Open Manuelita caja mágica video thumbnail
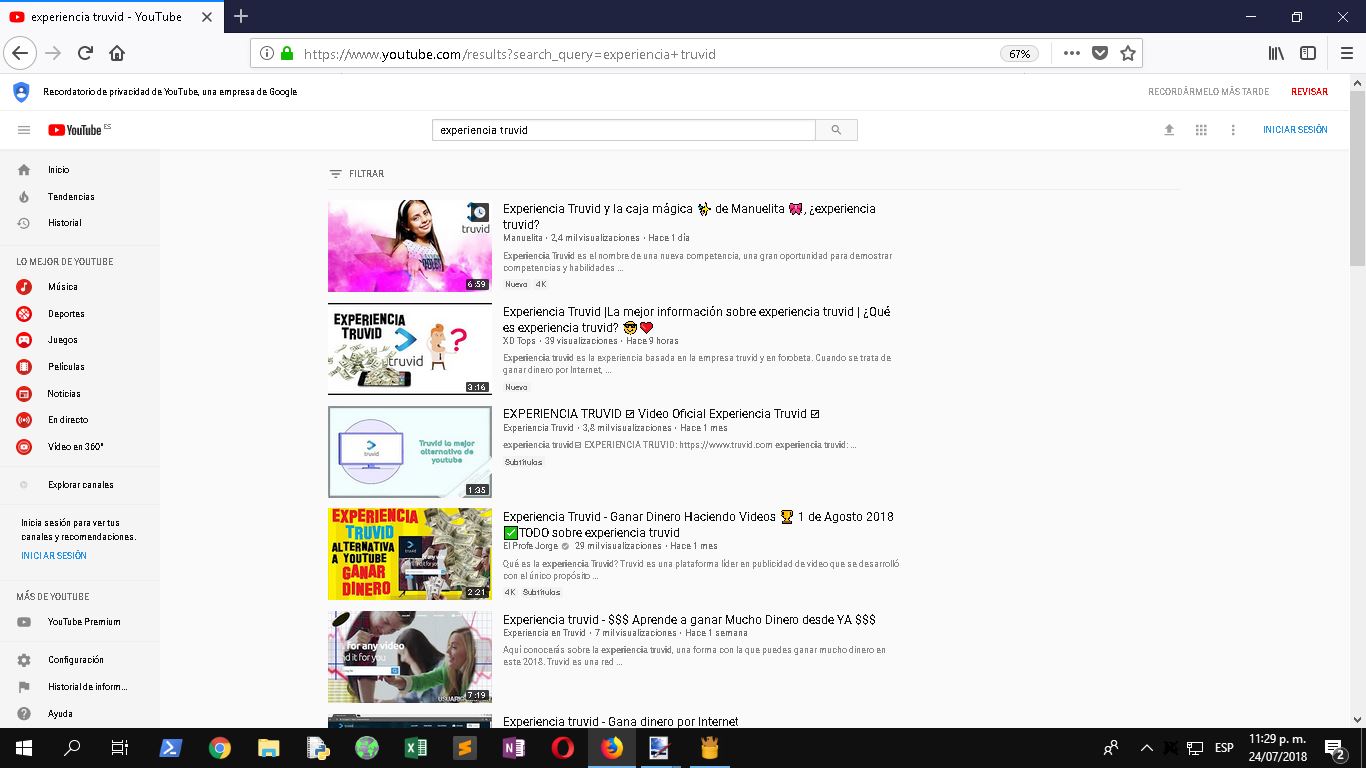The height and width of the screenshot is (768, 1366). pyautogui.click(x=410, y=246)
